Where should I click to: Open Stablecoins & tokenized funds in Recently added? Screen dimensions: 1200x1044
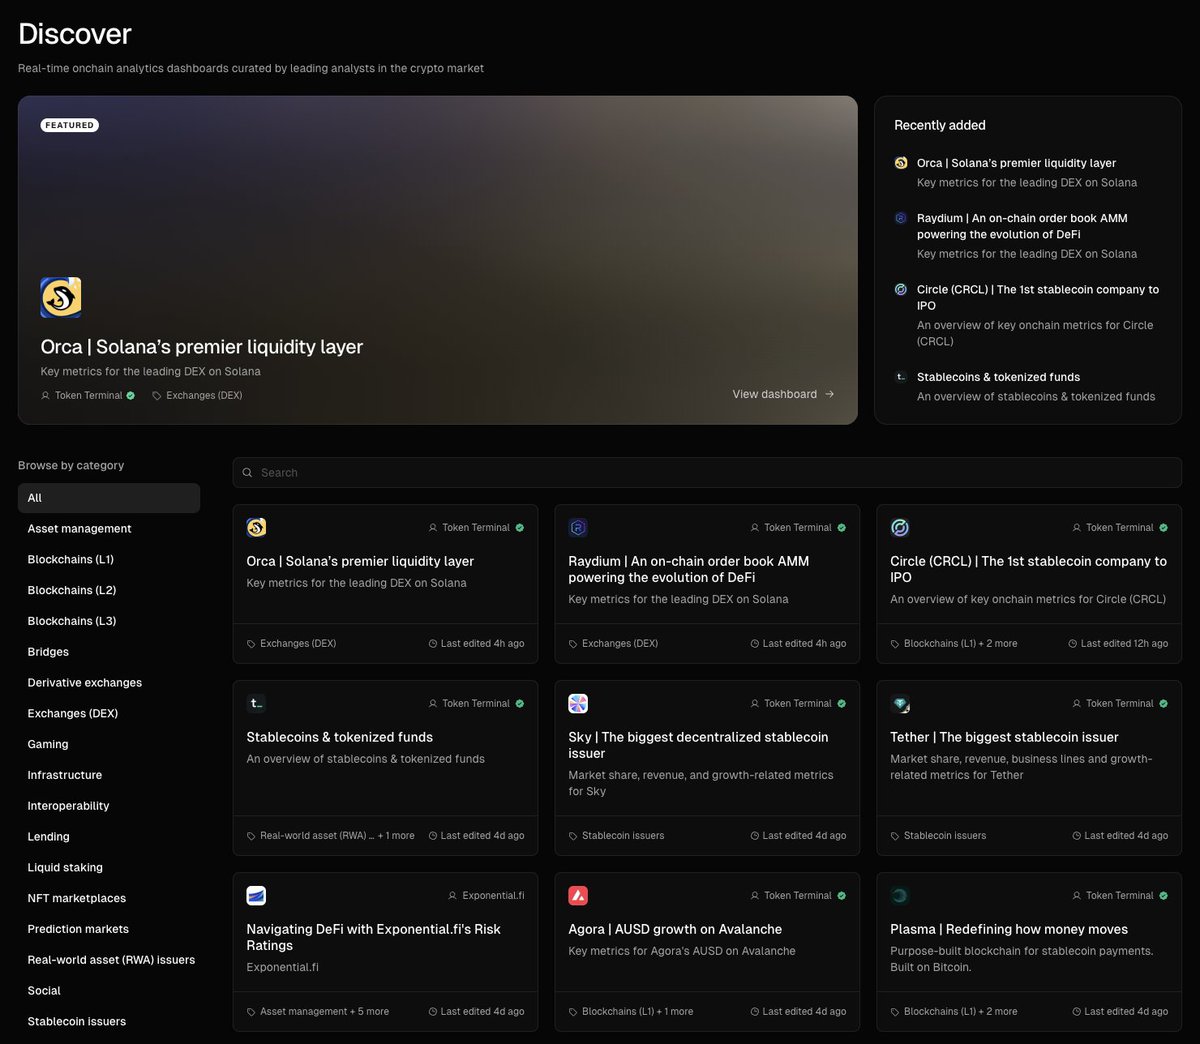[998, 377]
